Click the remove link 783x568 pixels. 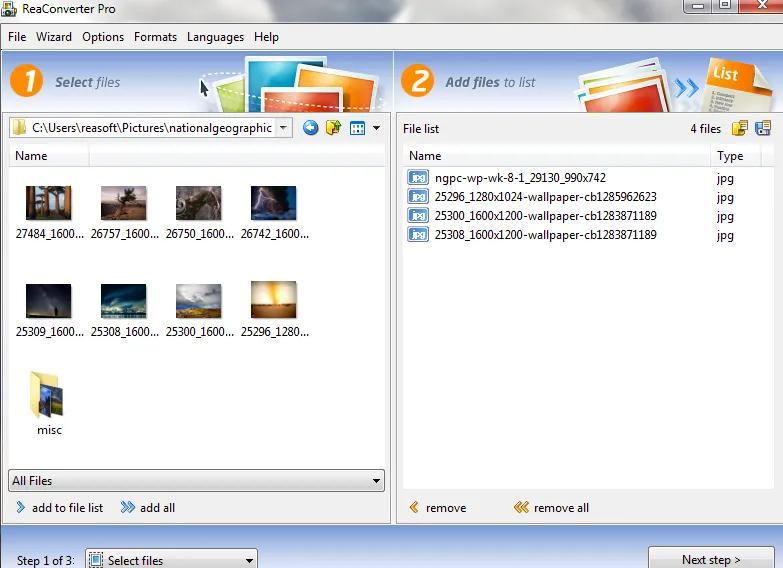coord(446,508)
